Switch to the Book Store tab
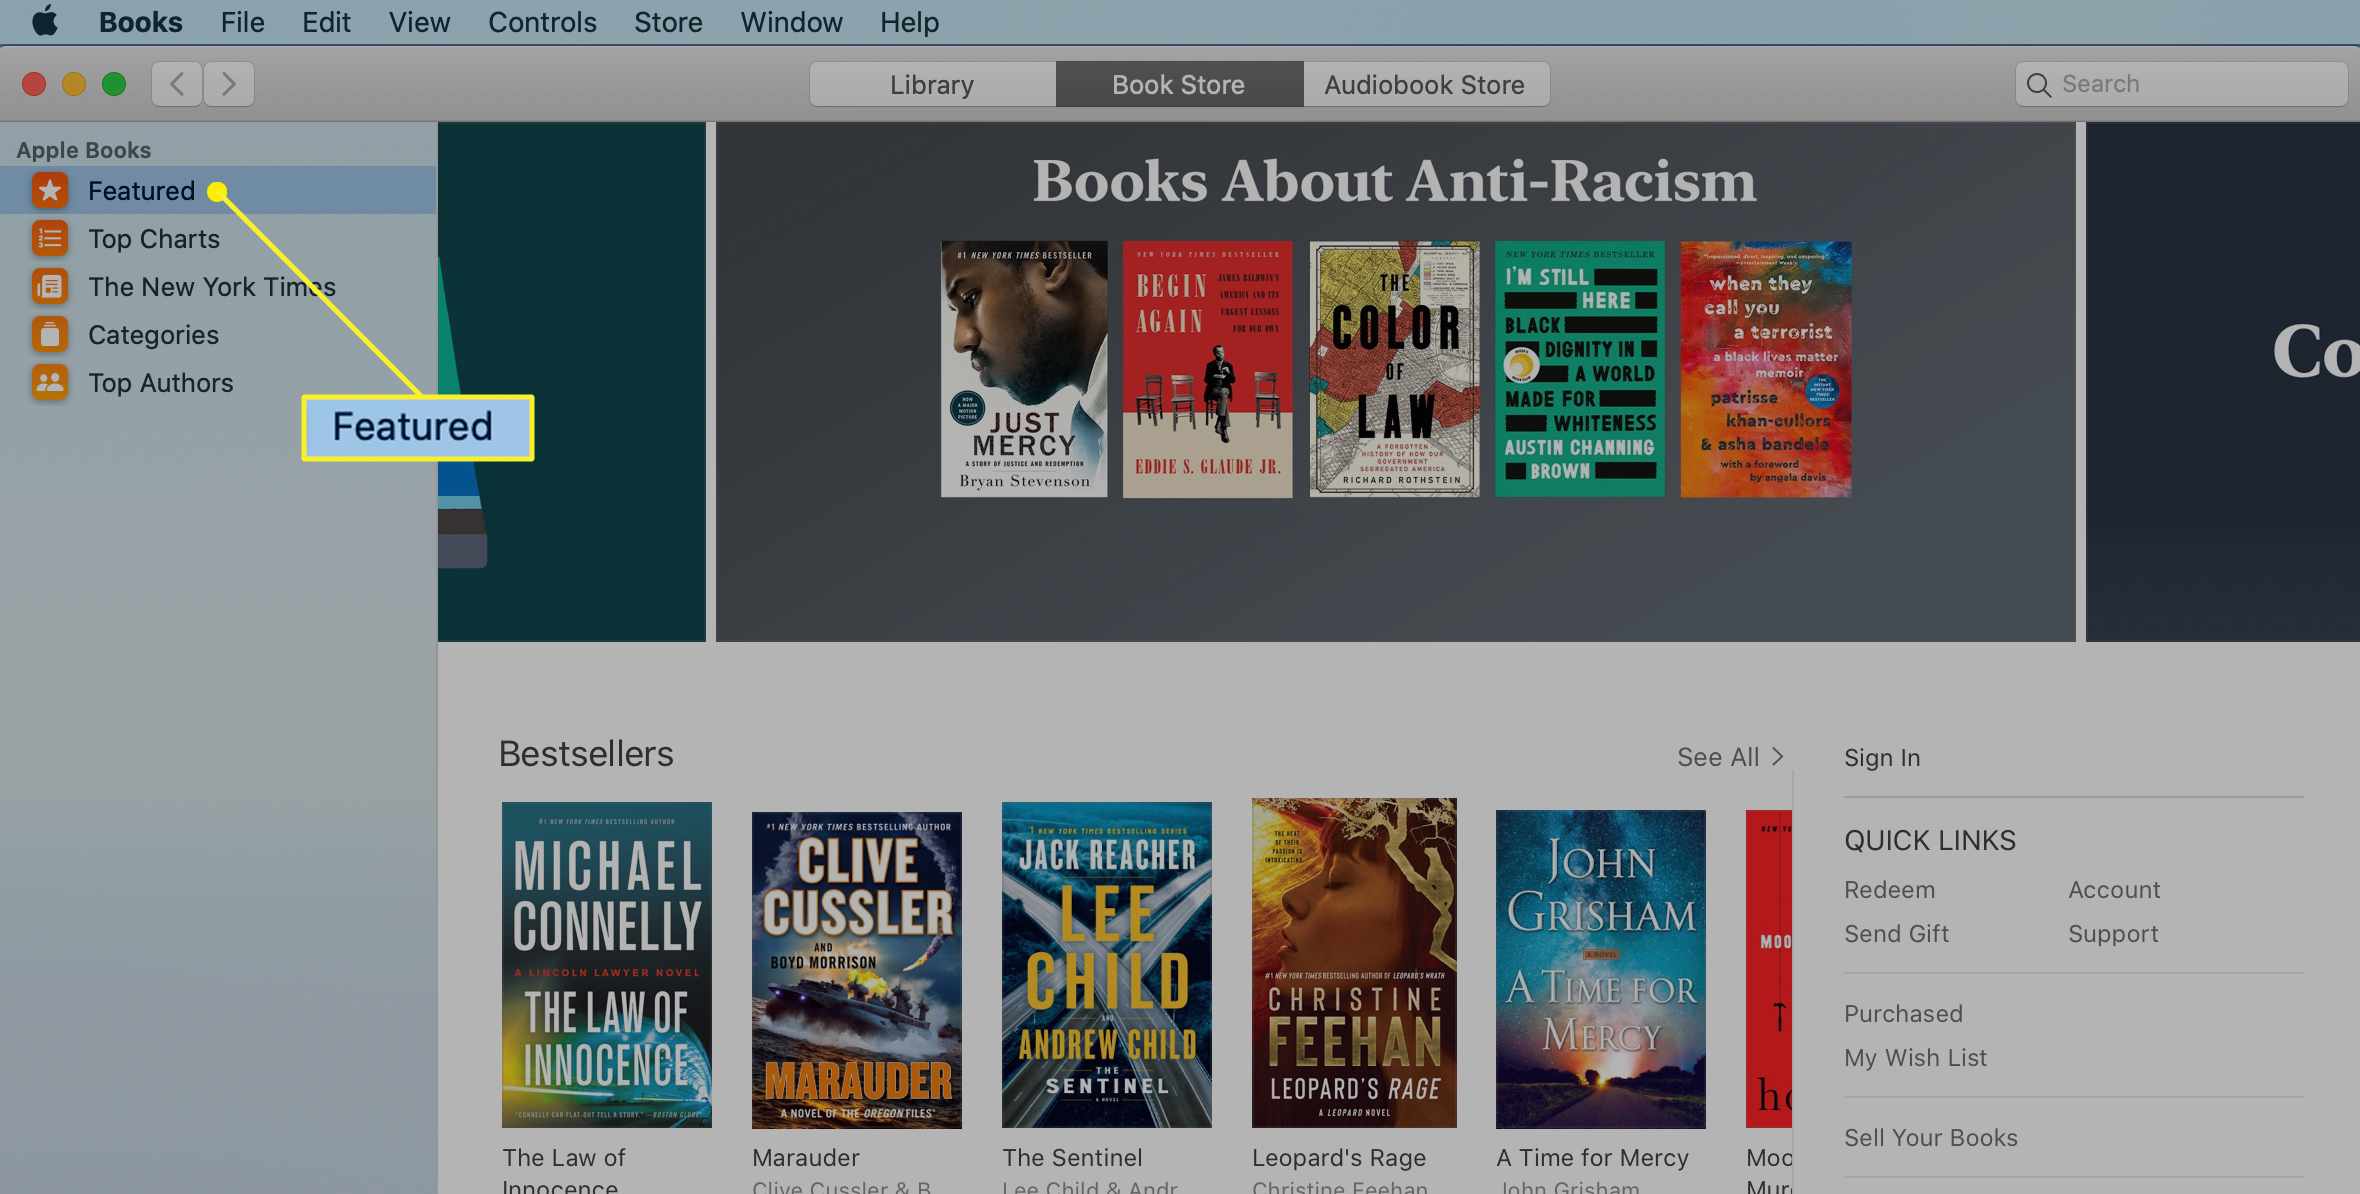The height and width of the screenshot is (1194, 2360). pos(1179,84)
